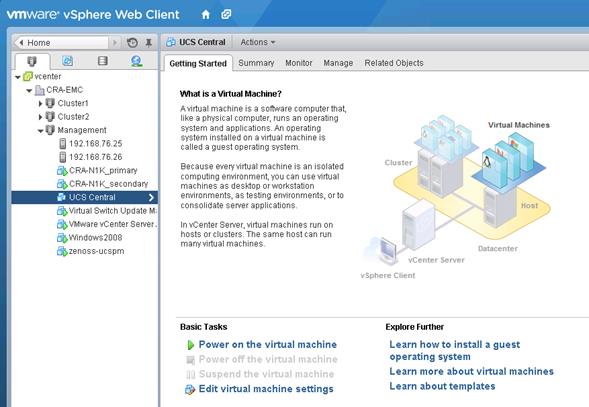
Task: Click the Management cluster icon
Action: pos(50,130)
